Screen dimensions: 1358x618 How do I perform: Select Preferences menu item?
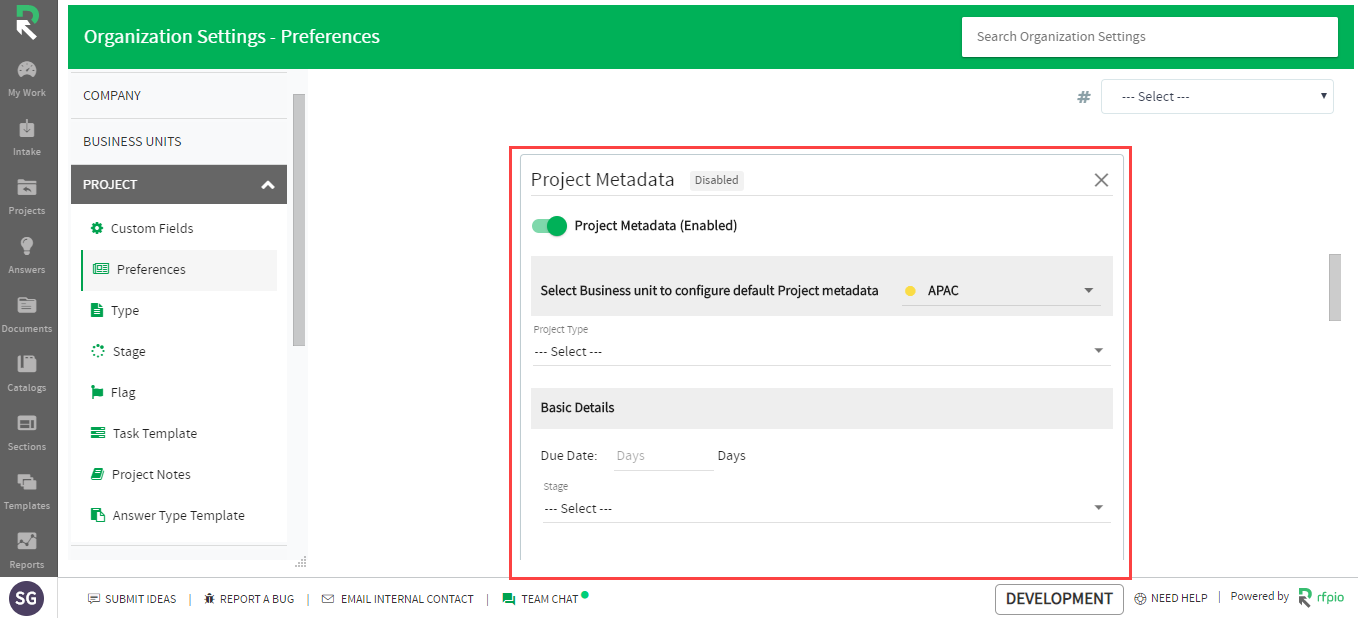179,269
